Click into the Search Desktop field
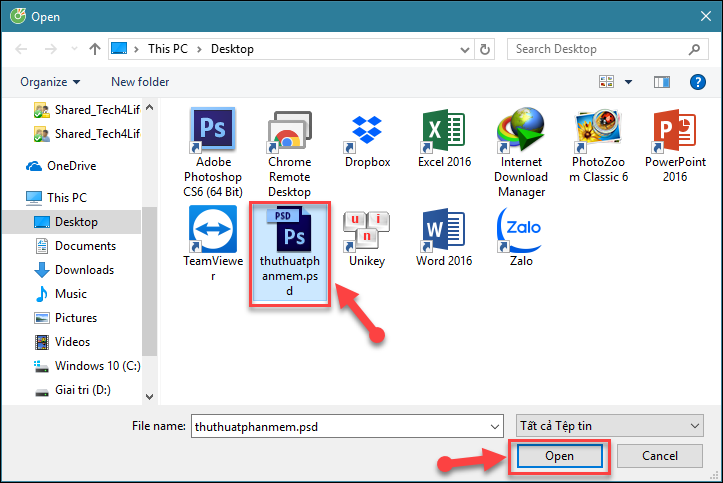The height and width of the screenshot is (483, 723). tap(599, 49)
